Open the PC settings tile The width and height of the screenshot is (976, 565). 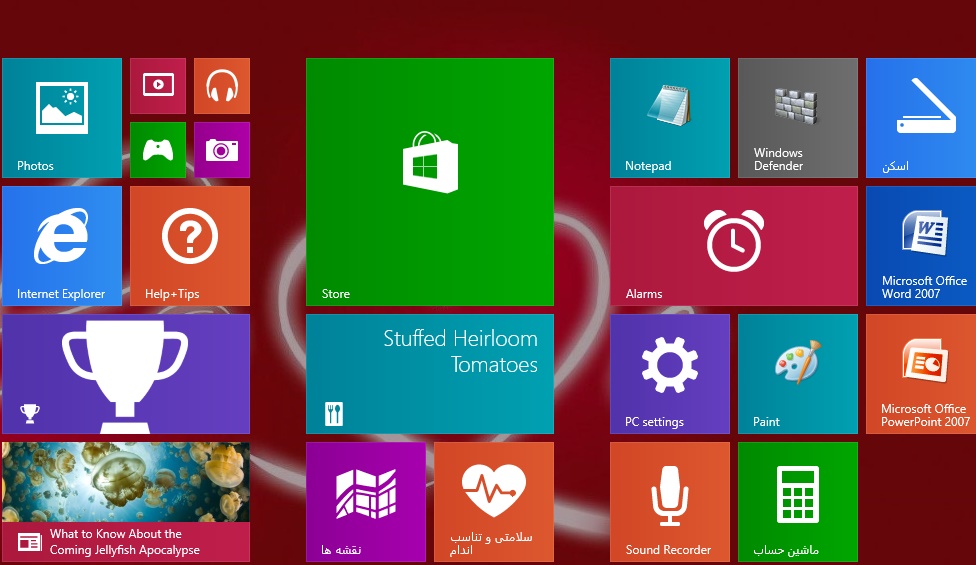[x=670, y=374]
